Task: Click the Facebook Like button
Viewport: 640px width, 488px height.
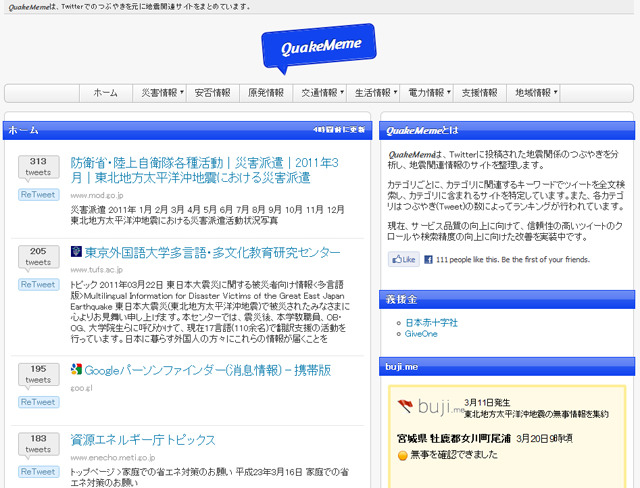Action: [404, 259]
